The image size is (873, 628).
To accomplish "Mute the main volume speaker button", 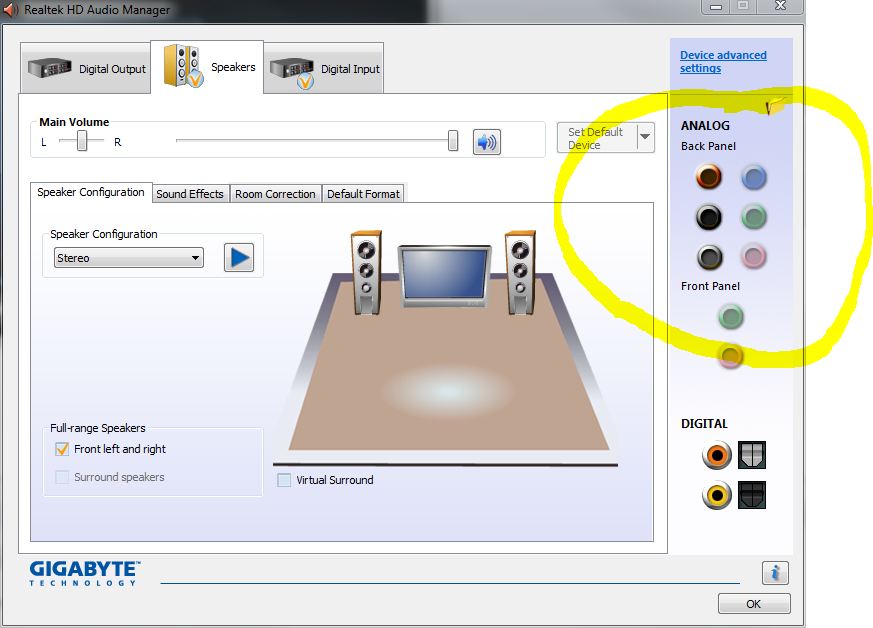I will [x=487, y=142].
